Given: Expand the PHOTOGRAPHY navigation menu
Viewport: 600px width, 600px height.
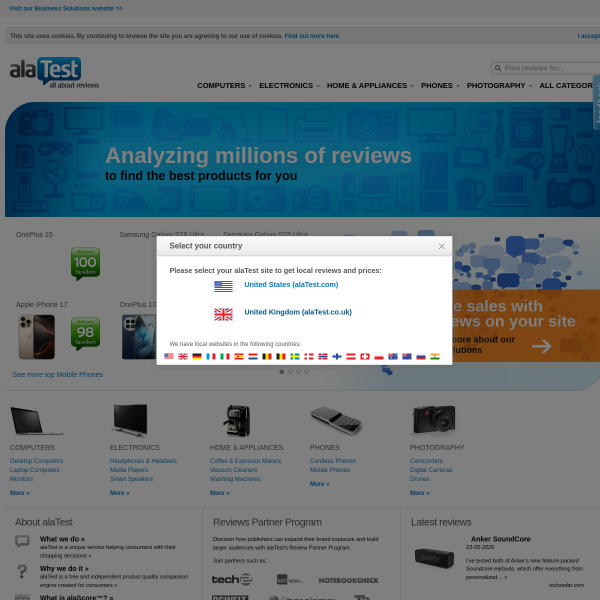Looking at the screenshot, I should (499, 86).
